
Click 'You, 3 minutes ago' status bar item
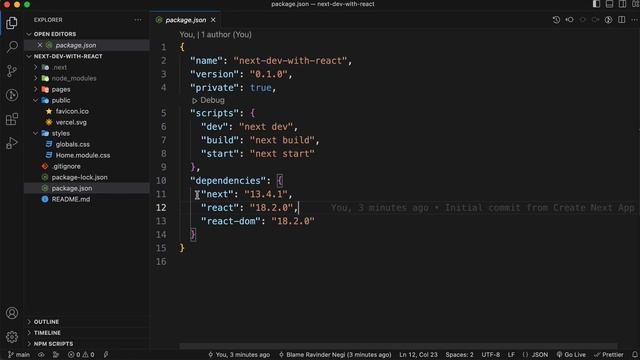(239, 355)
